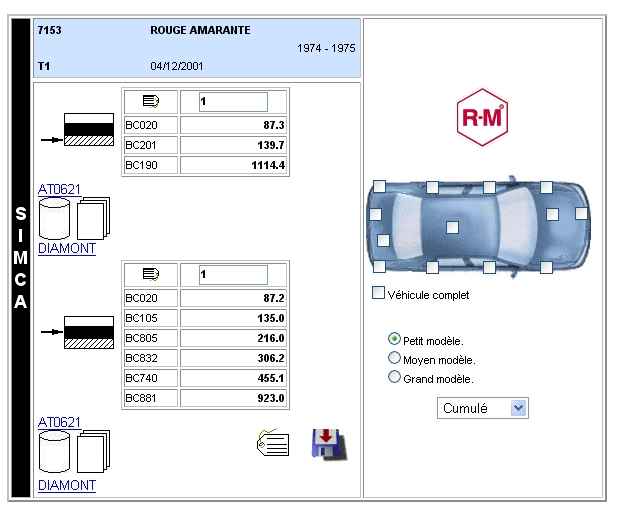This screenshot has height=510, width=618.
Task: Click the paint layer diagram beside the BC805 row
Action: (89, 332)
